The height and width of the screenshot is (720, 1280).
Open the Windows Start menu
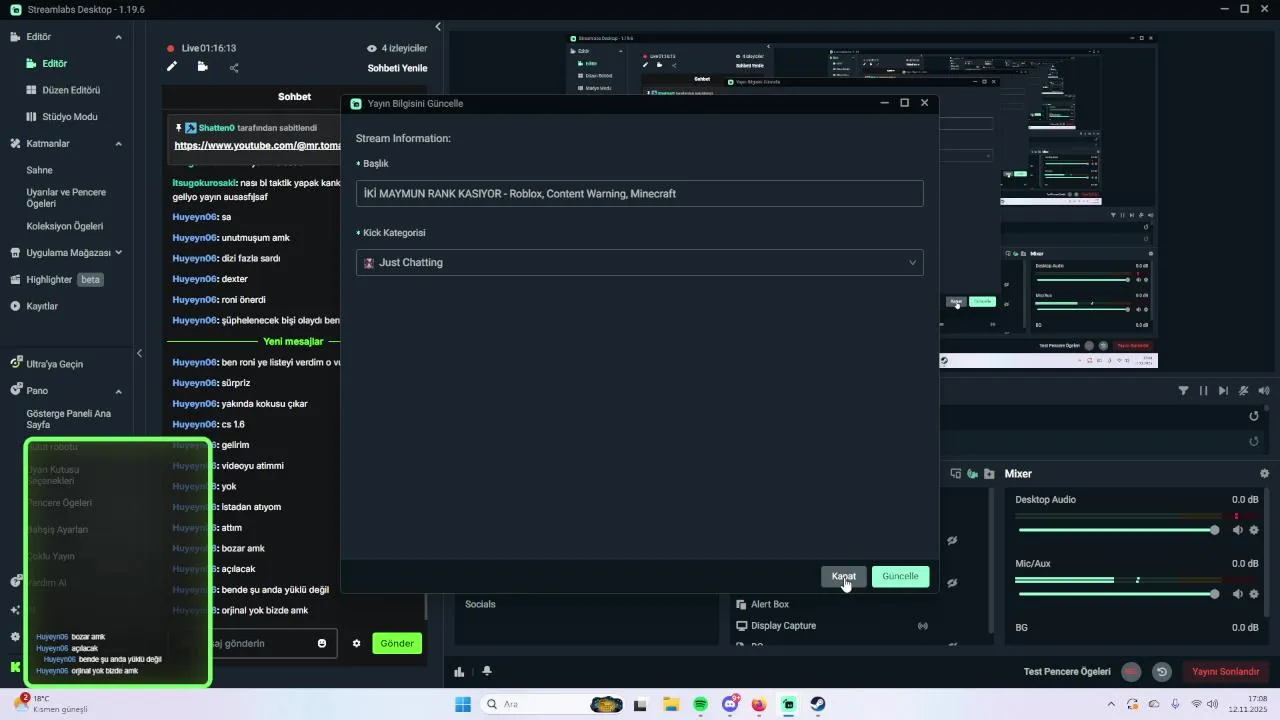point(462,705)
